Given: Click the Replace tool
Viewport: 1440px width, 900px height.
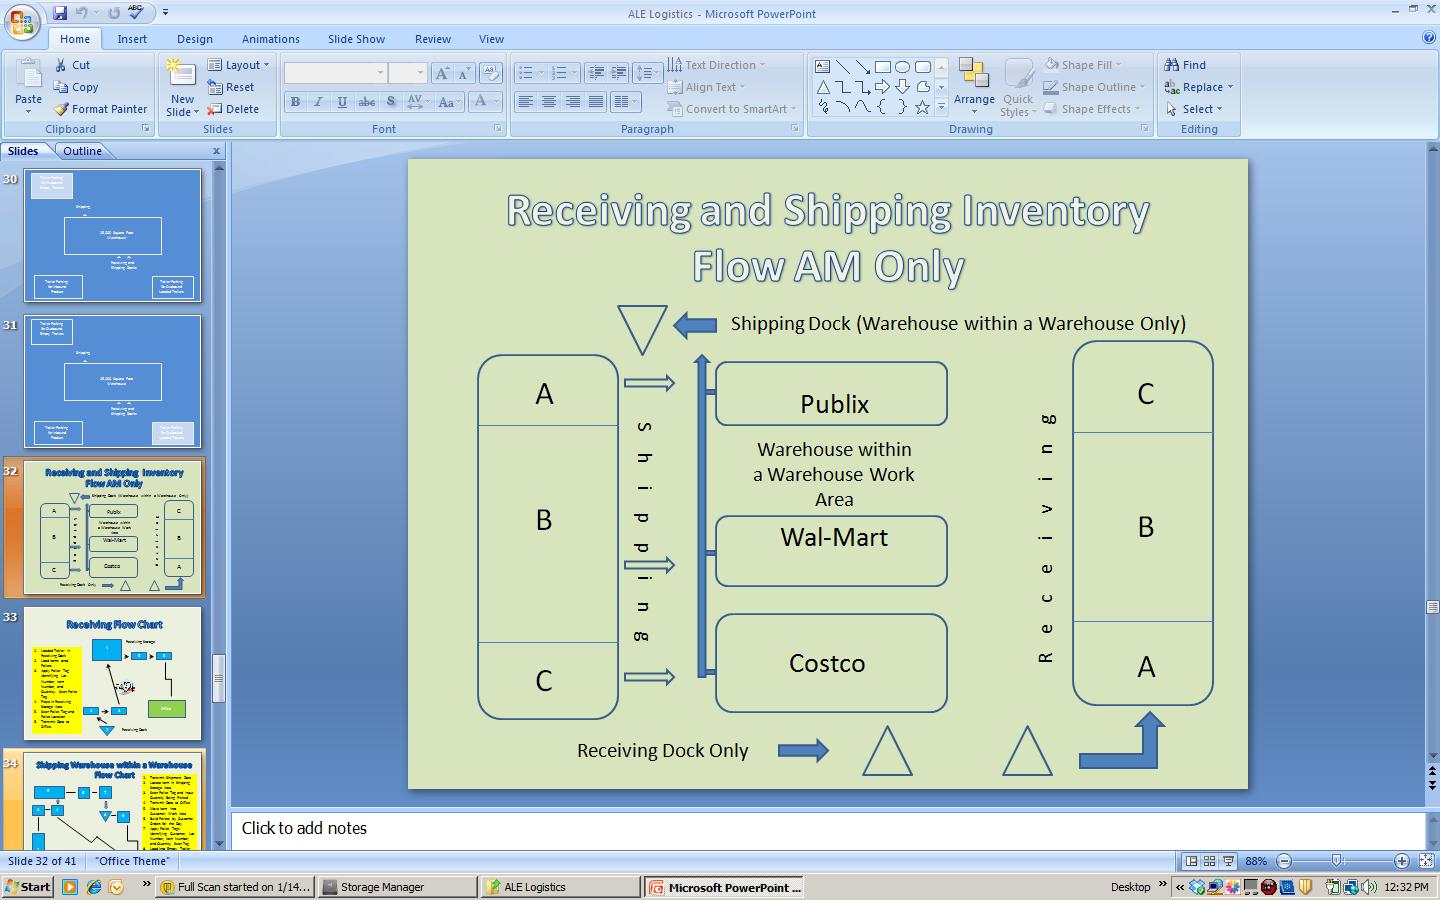Looking at the screenshot, I should [x=1197, y=87].
